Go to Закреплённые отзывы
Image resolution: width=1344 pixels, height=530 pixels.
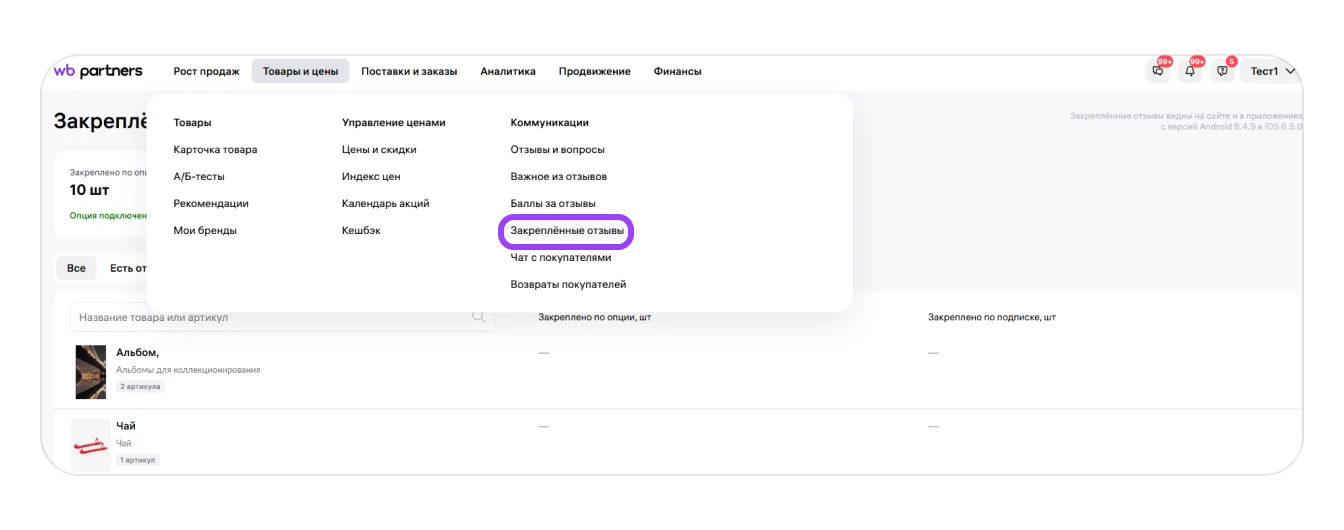pyautogui.click(x=567, y=231)
